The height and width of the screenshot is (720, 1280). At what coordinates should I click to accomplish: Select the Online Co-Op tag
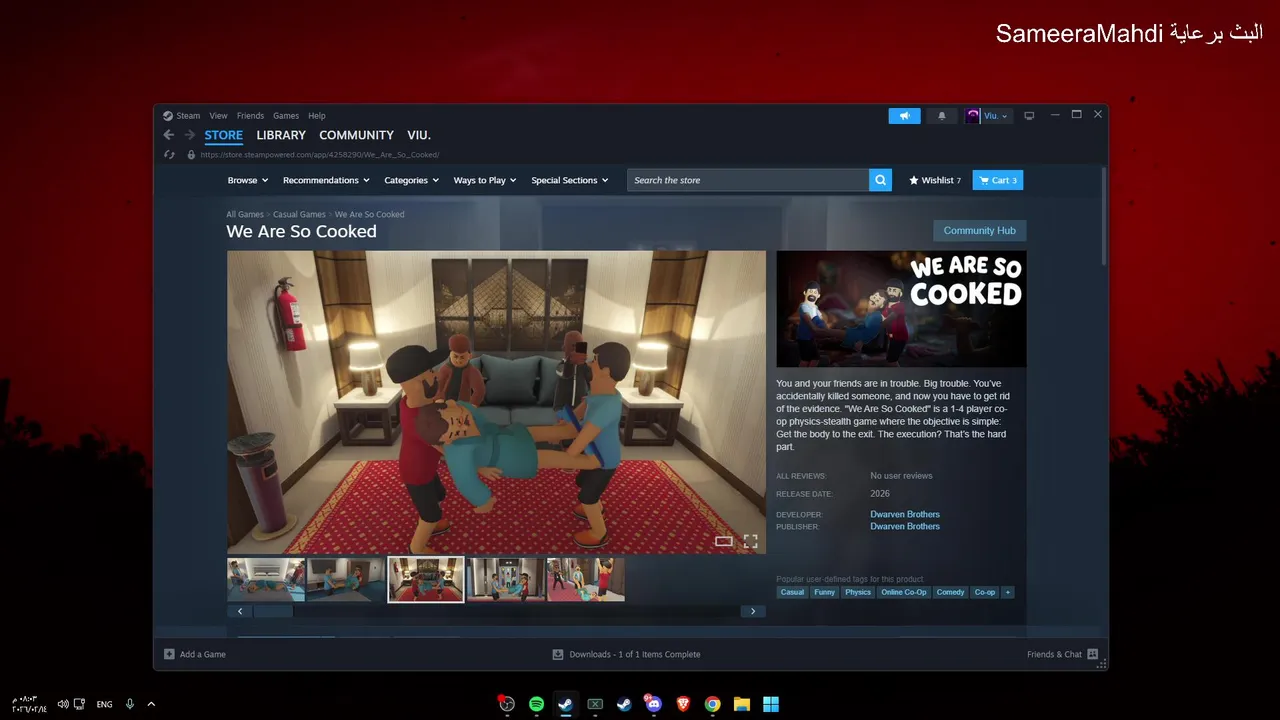[x=904, y=592]
